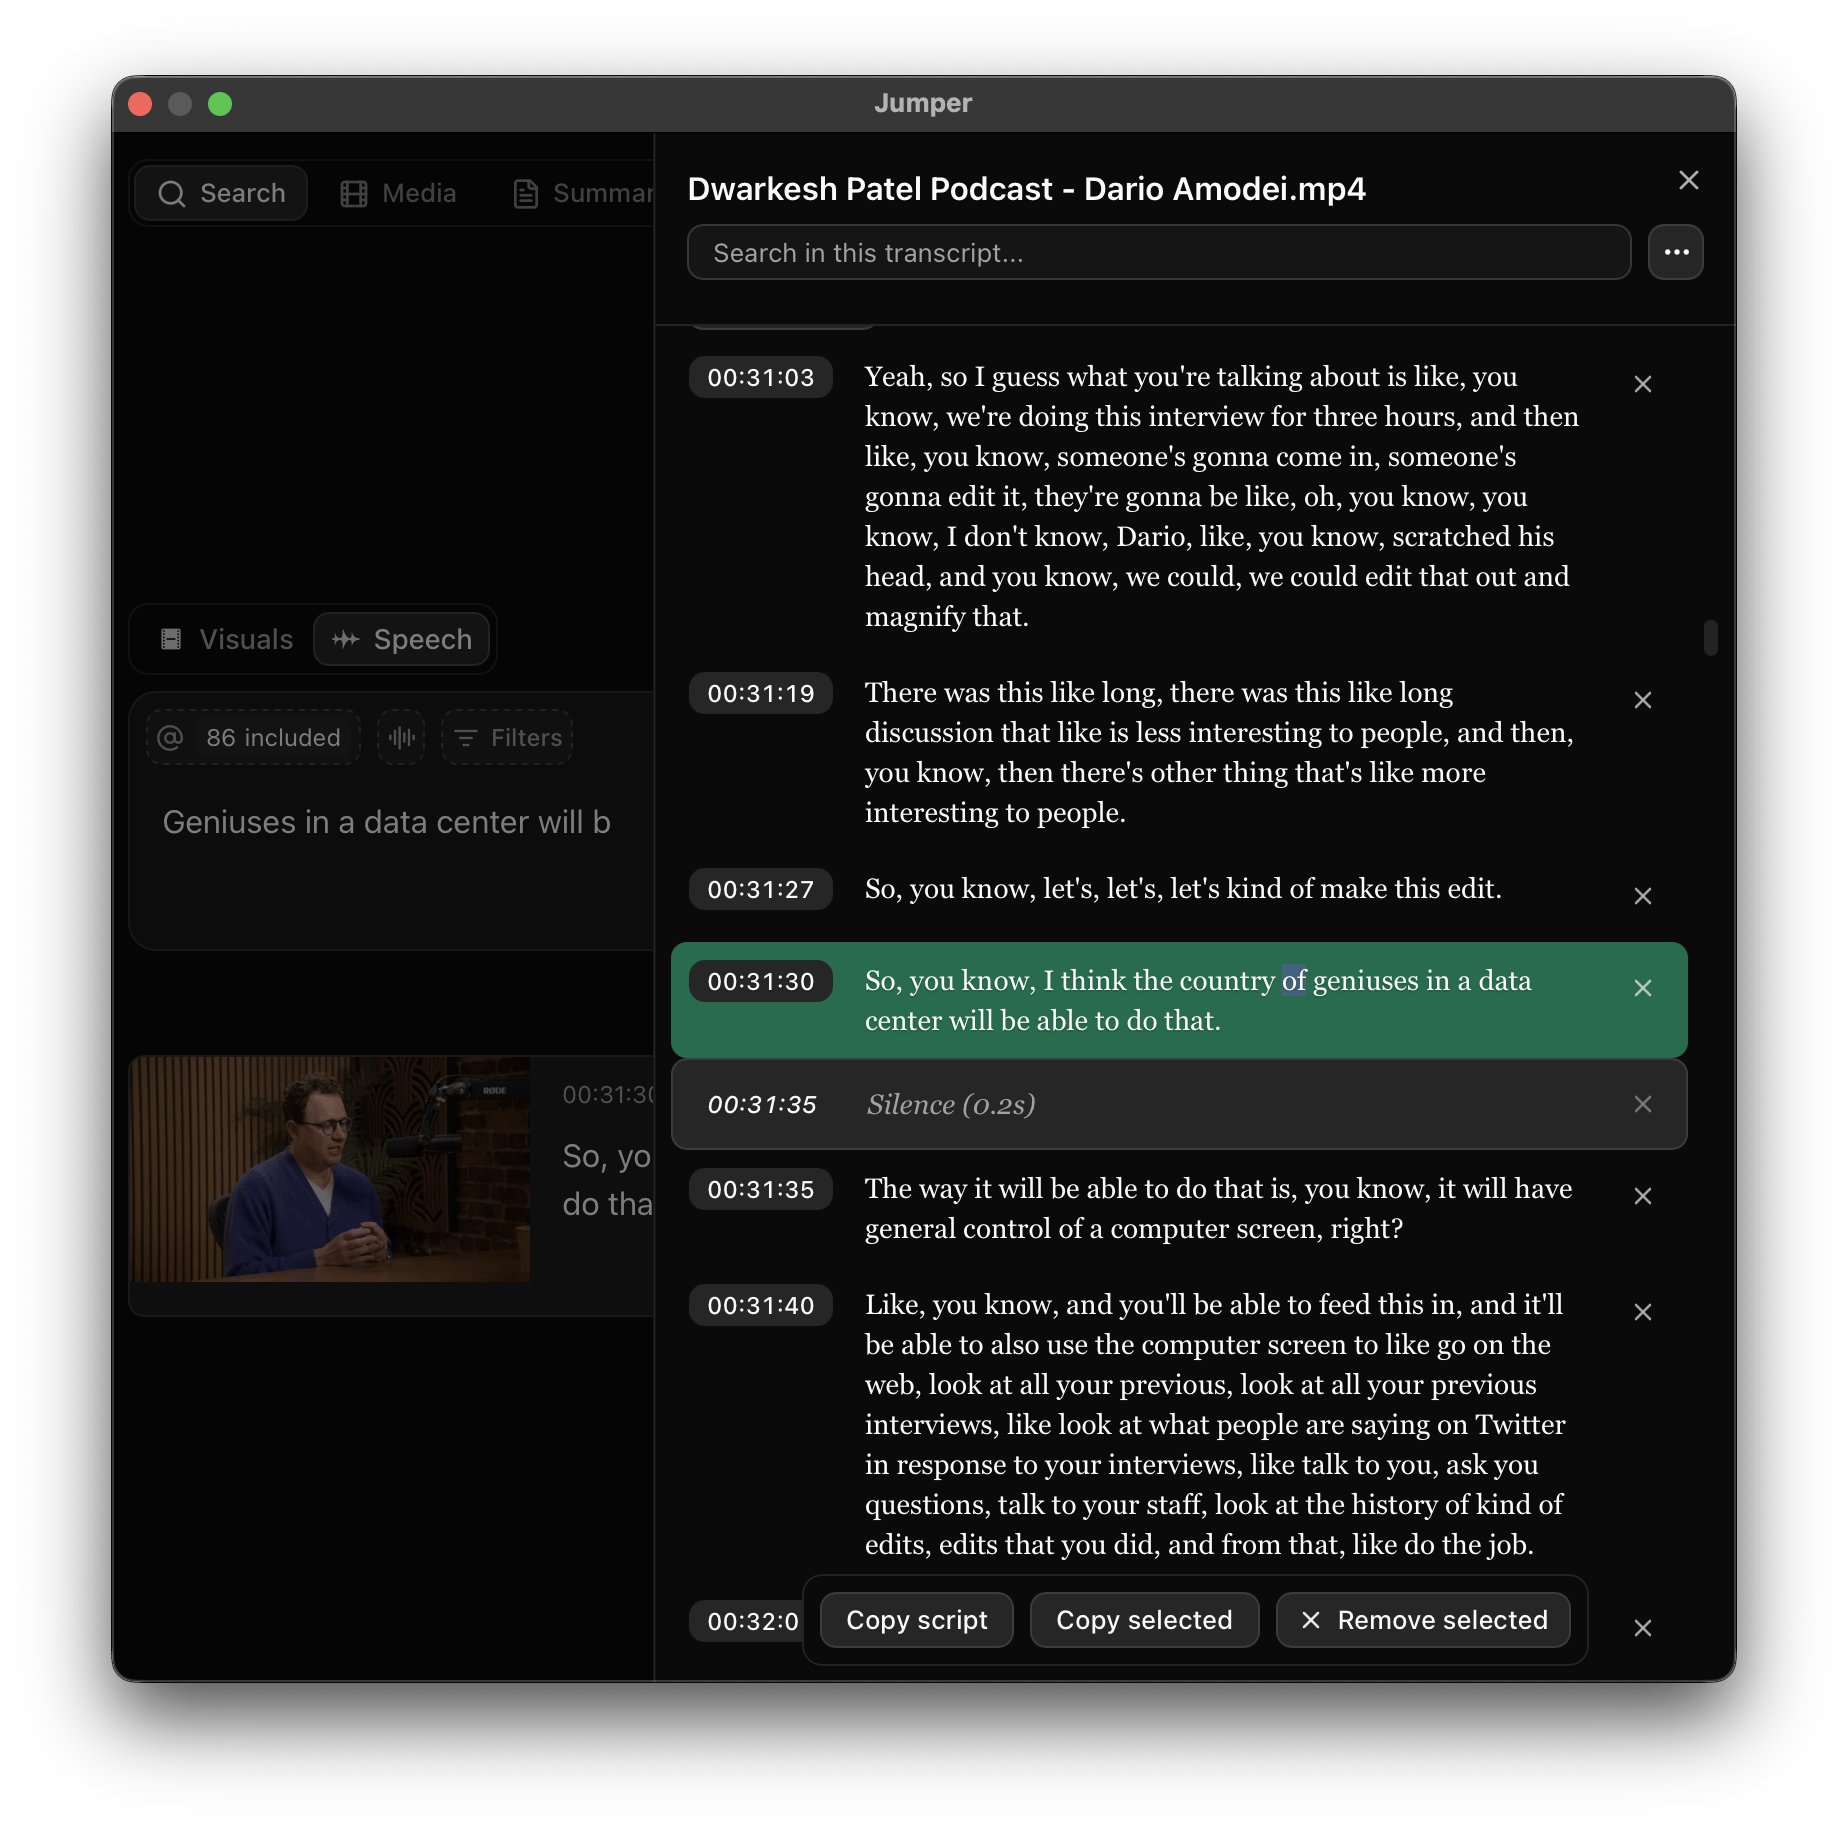
Task: Select 'So, you know, let's' transcript line
Action: [x=1183, y=889]
